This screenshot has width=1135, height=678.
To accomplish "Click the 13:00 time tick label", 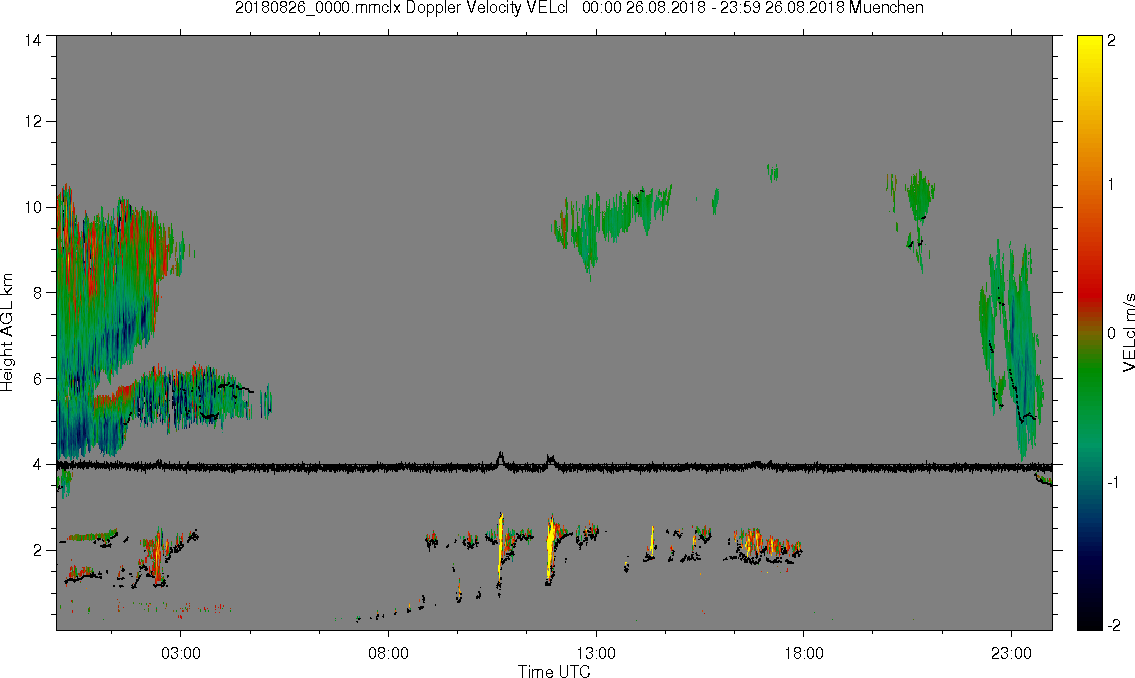I will pyautogui.click(x=596, y=653).
